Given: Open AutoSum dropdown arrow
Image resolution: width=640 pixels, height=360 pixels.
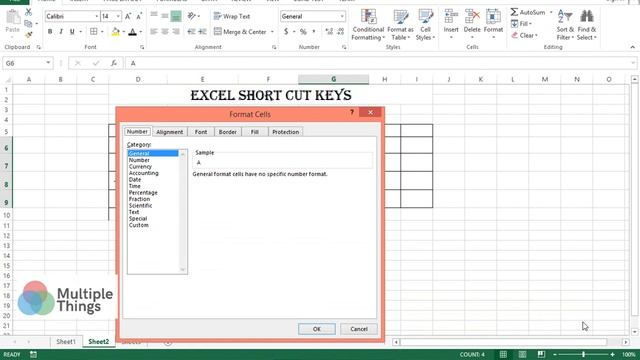Looking at the screenshot, I should [551, 12].
